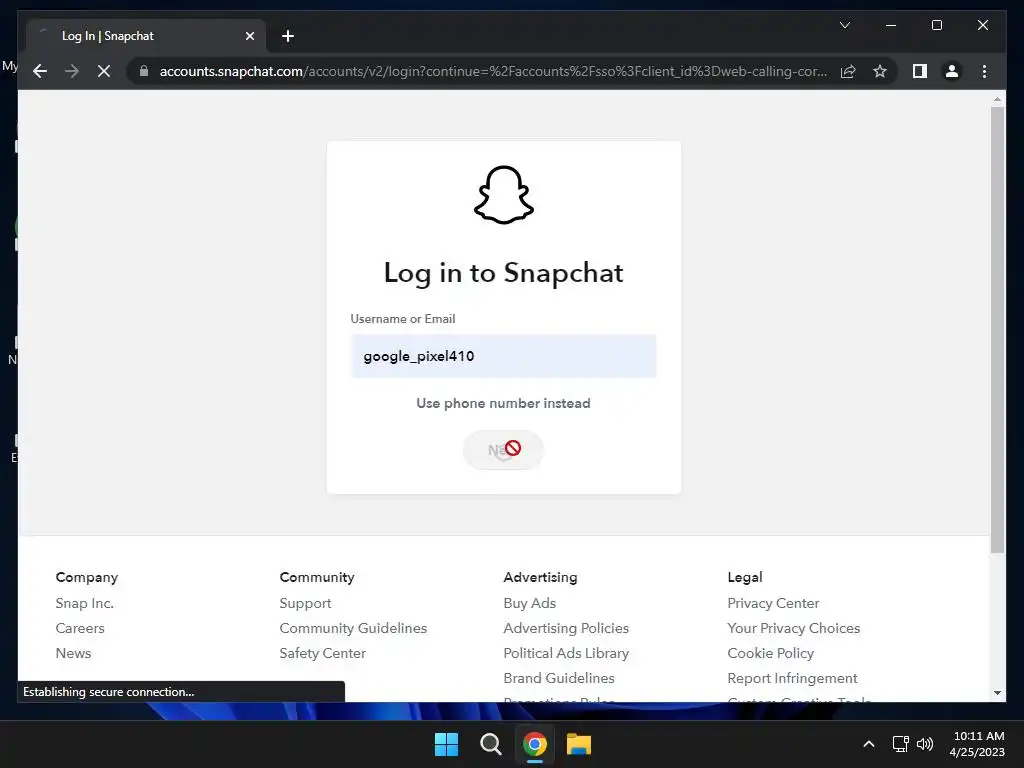Open network status tray icon
The image size is (1024, 768).
pos(901,744)
